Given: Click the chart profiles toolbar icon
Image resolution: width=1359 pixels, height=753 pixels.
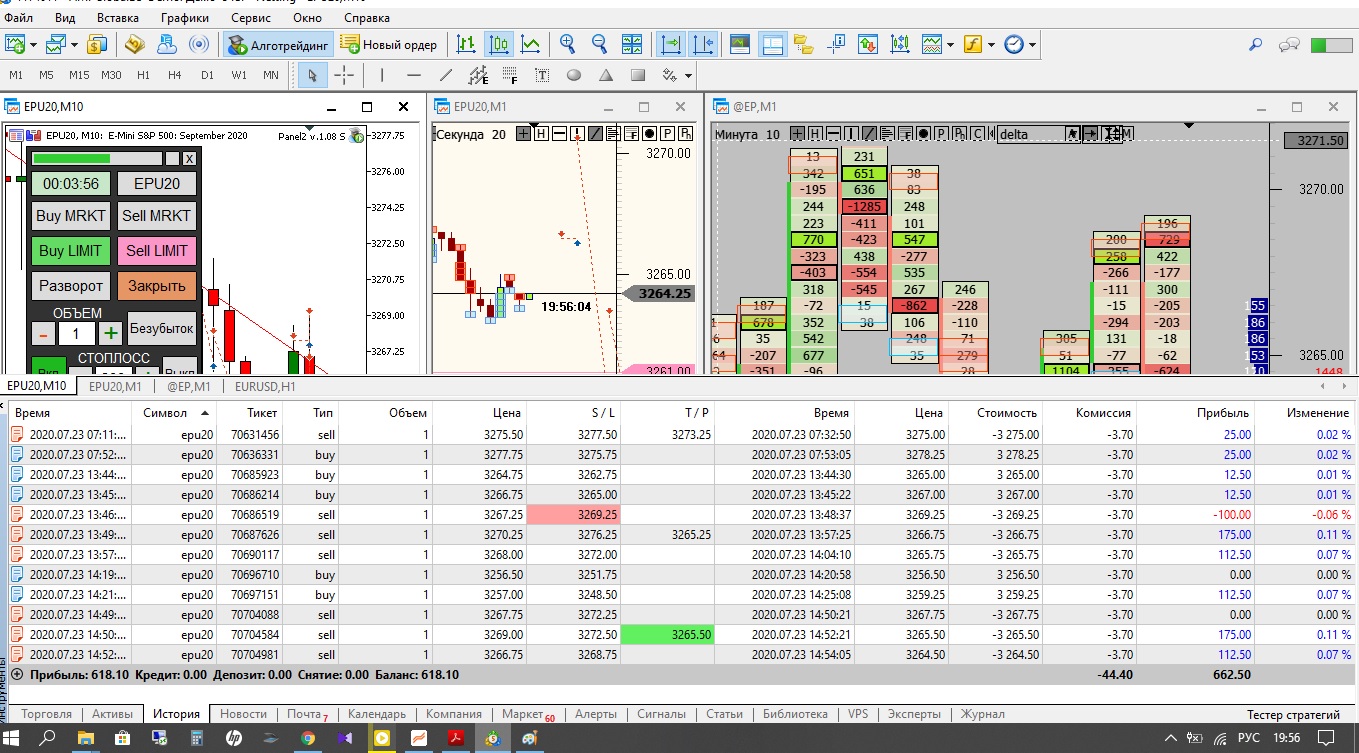Looking at the screenshot, I should pyautogui.click(x=56, y=44).
